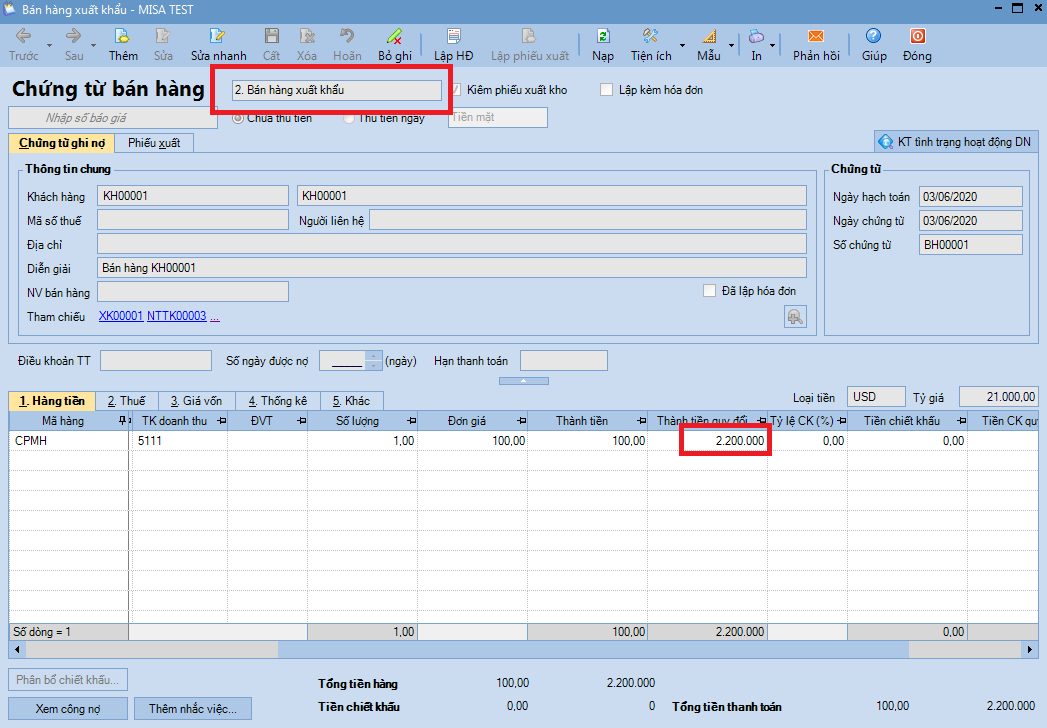This screenshot has height=728, width=1047.
Task: Expand Trước navigation dropdown arrow
Action: (x=49, y=45)
